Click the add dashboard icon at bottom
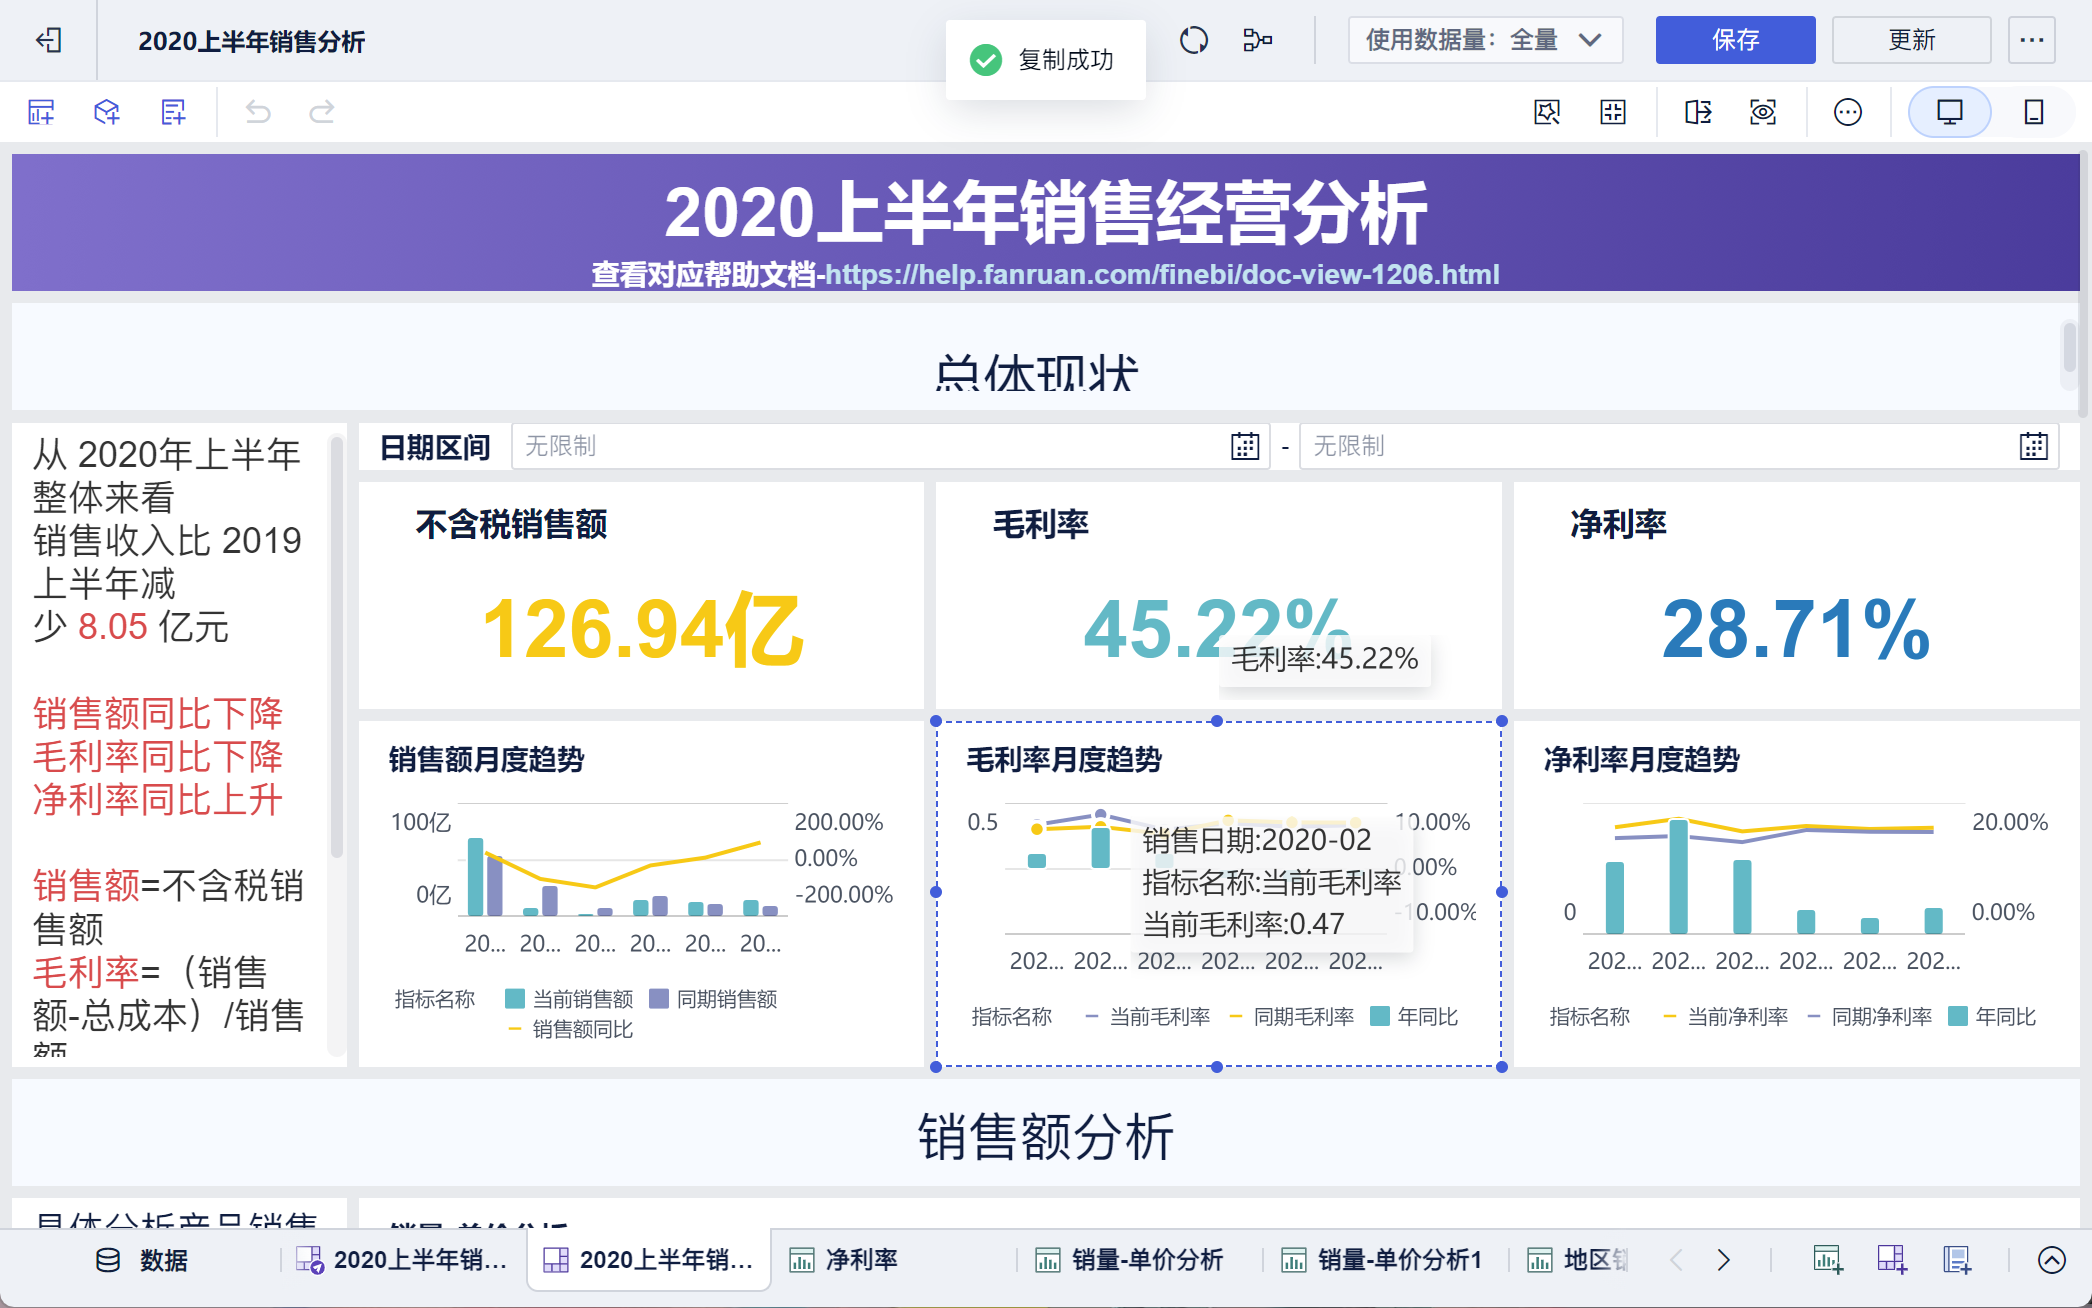The width and height of the screenshot is (2092, 1308). (1891, 1260)
